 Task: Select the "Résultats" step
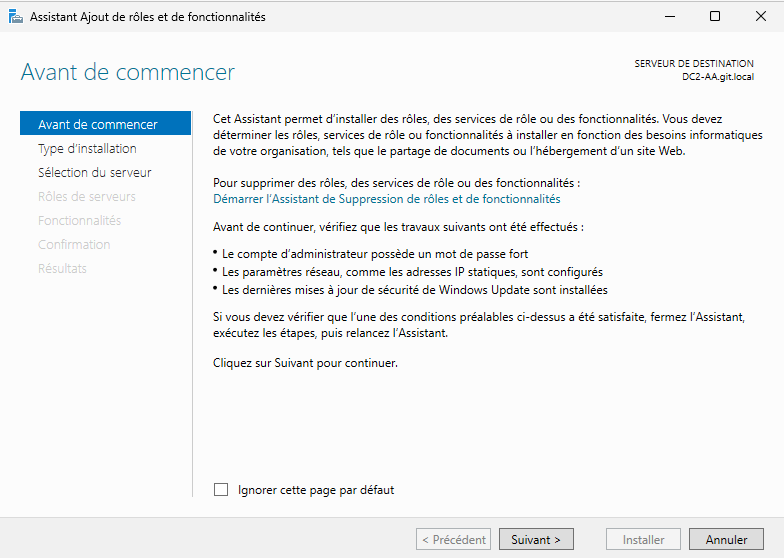coord(62,268)
